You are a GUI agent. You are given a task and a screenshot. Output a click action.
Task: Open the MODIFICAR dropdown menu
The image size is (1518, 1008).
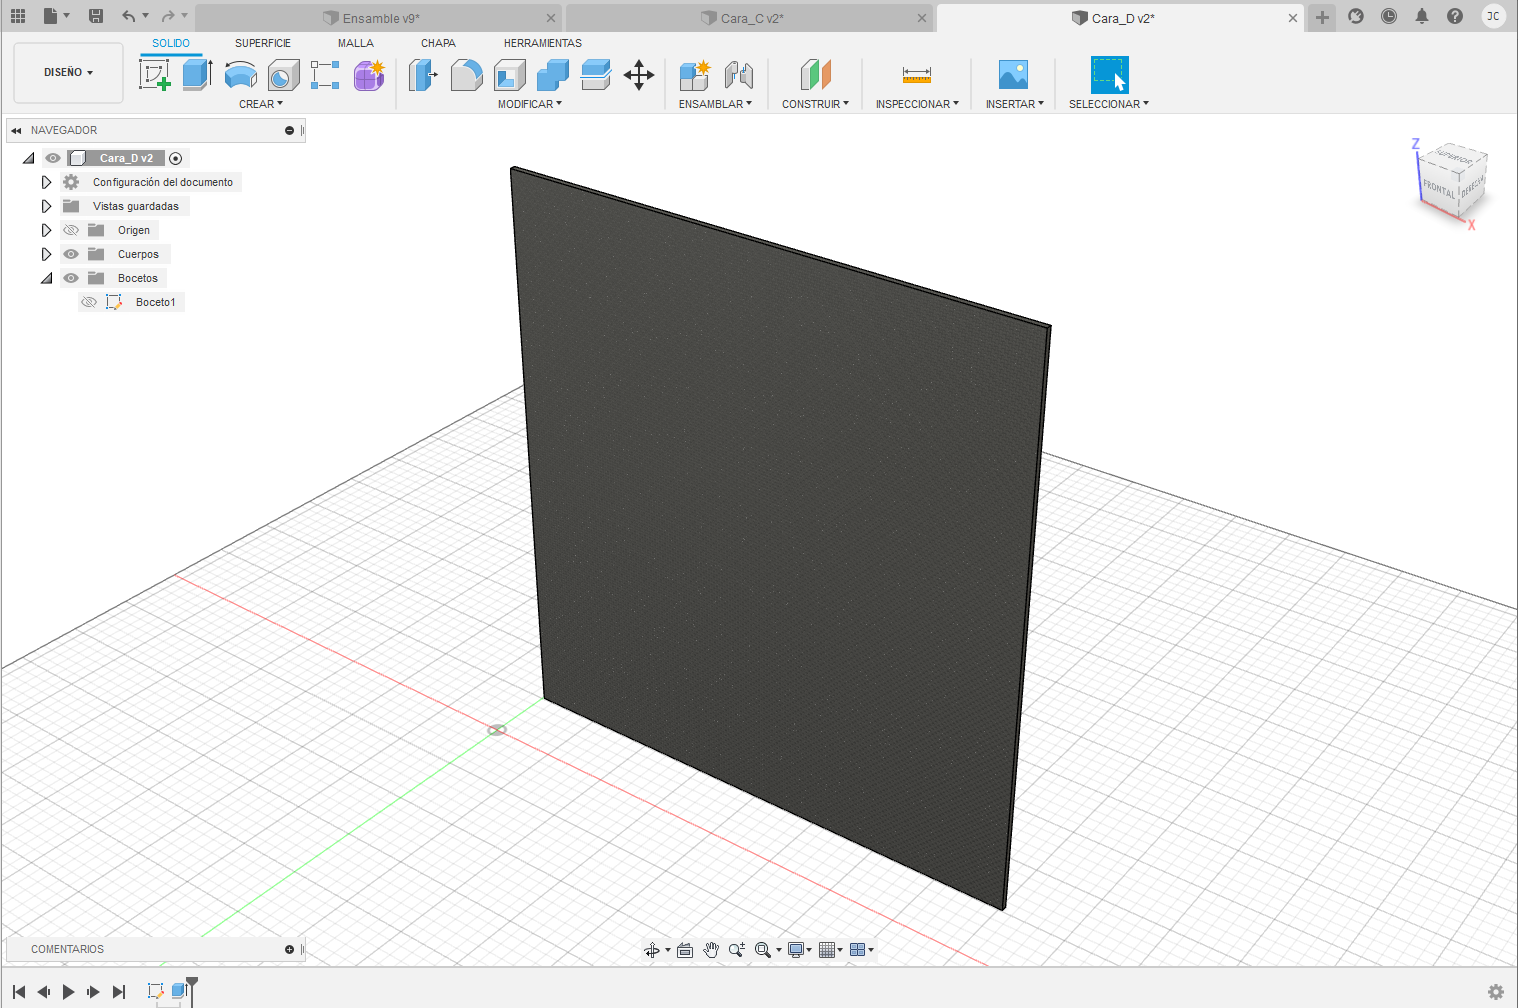coord(530,104)
